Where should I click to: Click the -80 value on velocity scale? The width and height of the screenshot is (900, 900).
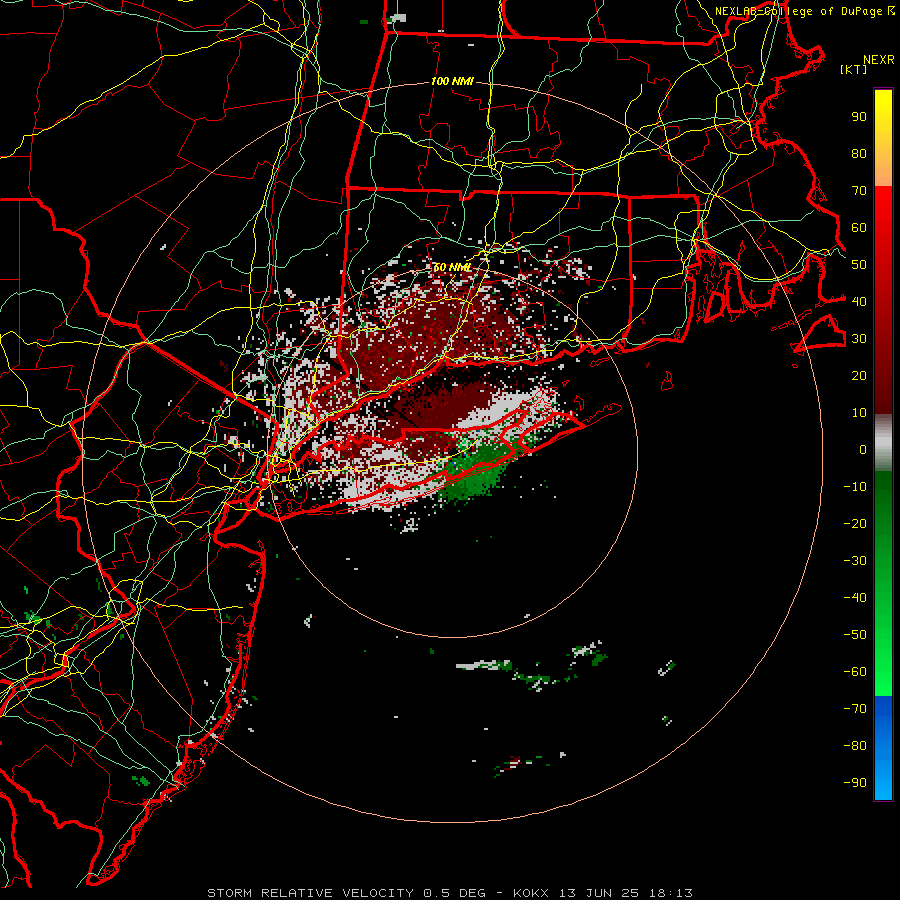click(855, 746)
